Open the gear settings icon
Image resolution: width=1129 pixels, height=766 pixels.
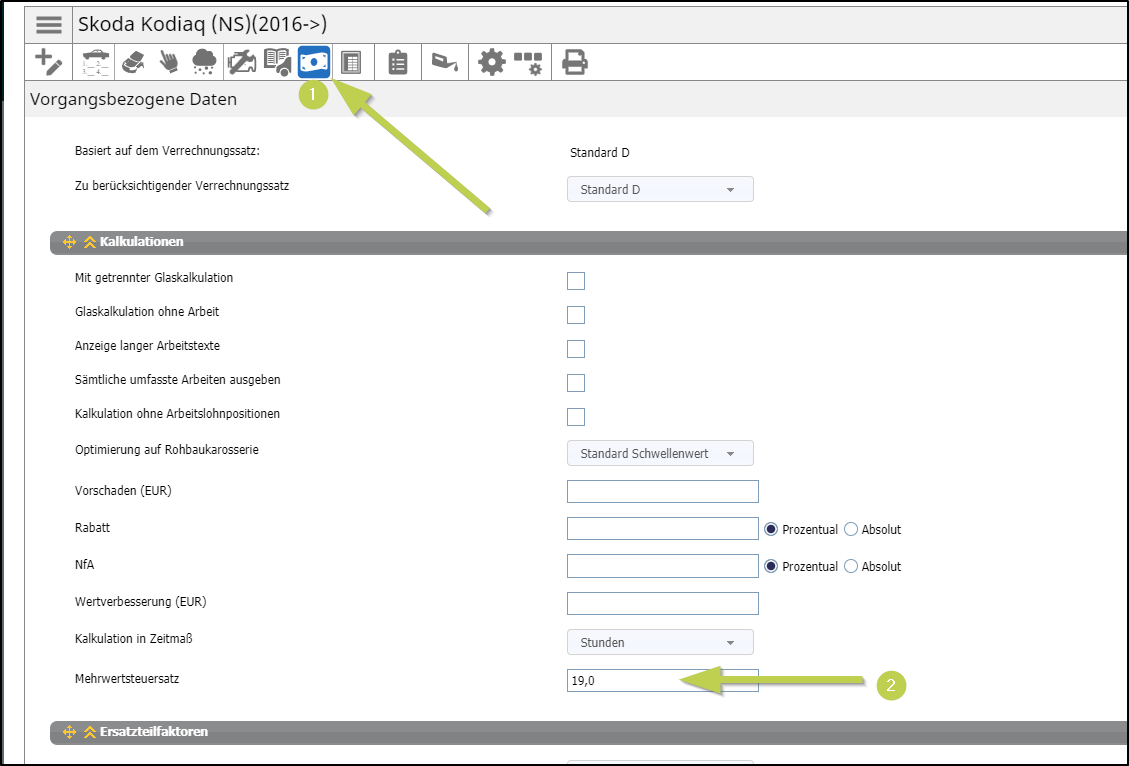491,62
